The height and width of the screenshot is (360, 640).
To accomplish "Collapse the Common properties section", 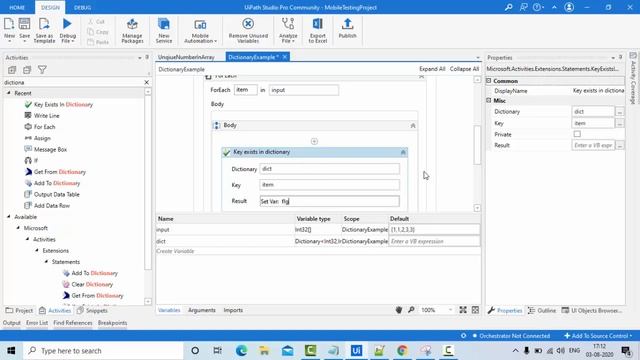I will click(x=489, y=81).
